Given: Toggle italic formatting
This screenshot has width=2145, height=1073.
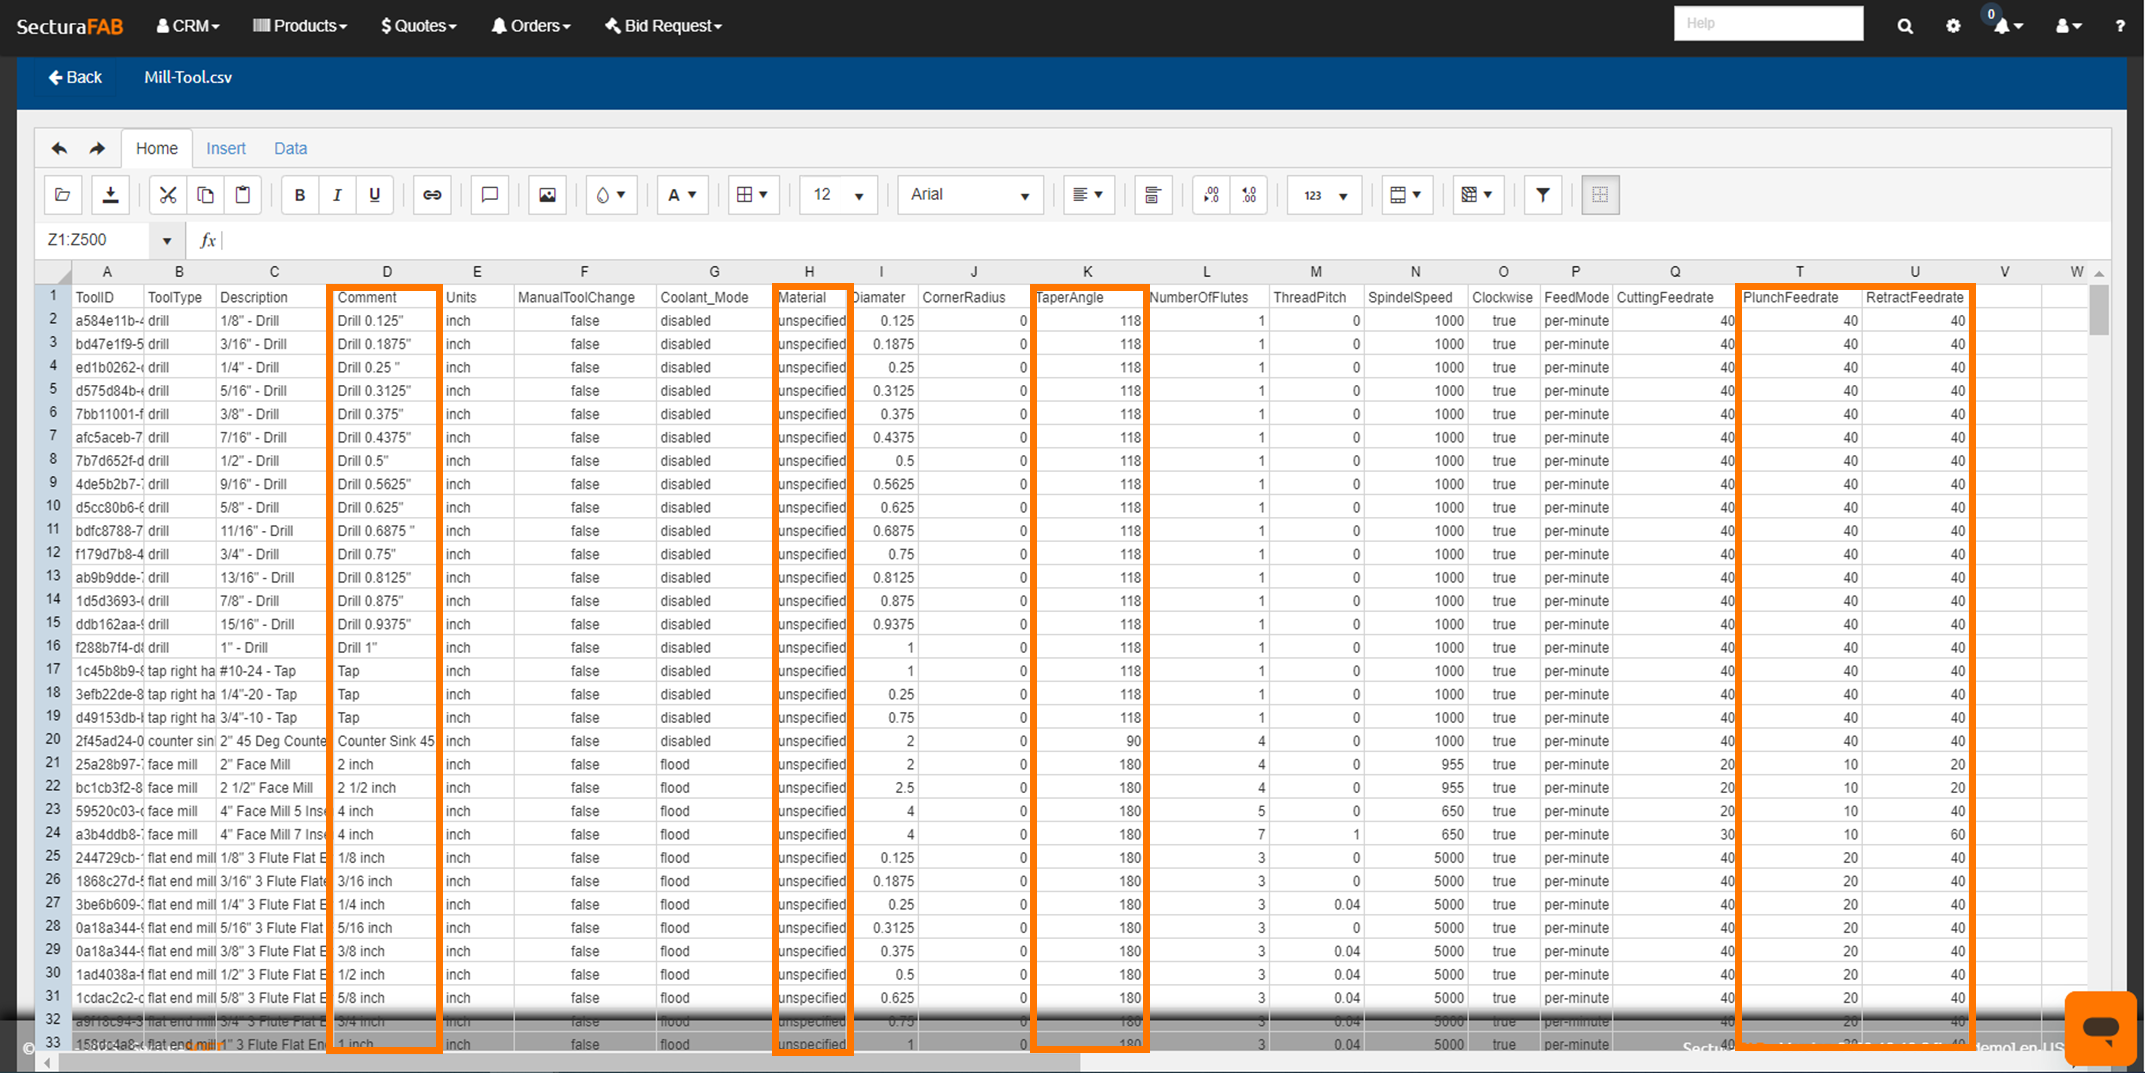Looking at the screenshot, I should tap(337, 195).
